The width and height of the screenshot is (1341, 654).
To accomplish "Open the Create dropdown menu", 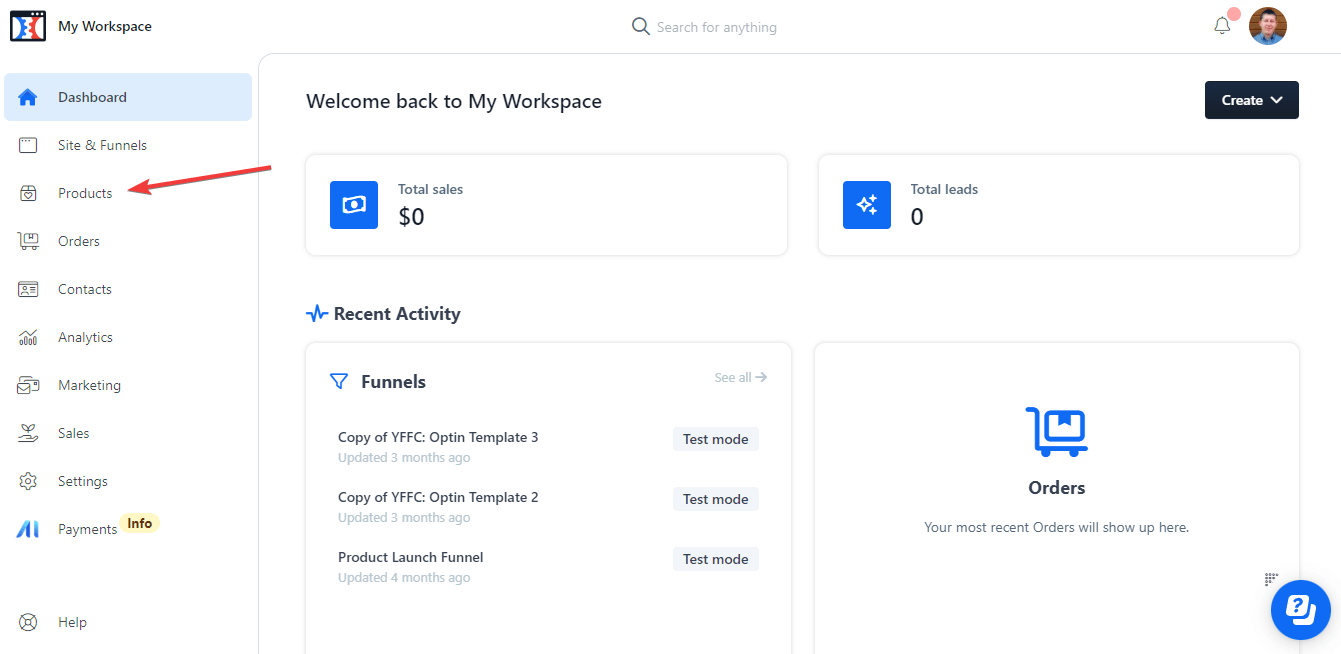I will 1251,100.
